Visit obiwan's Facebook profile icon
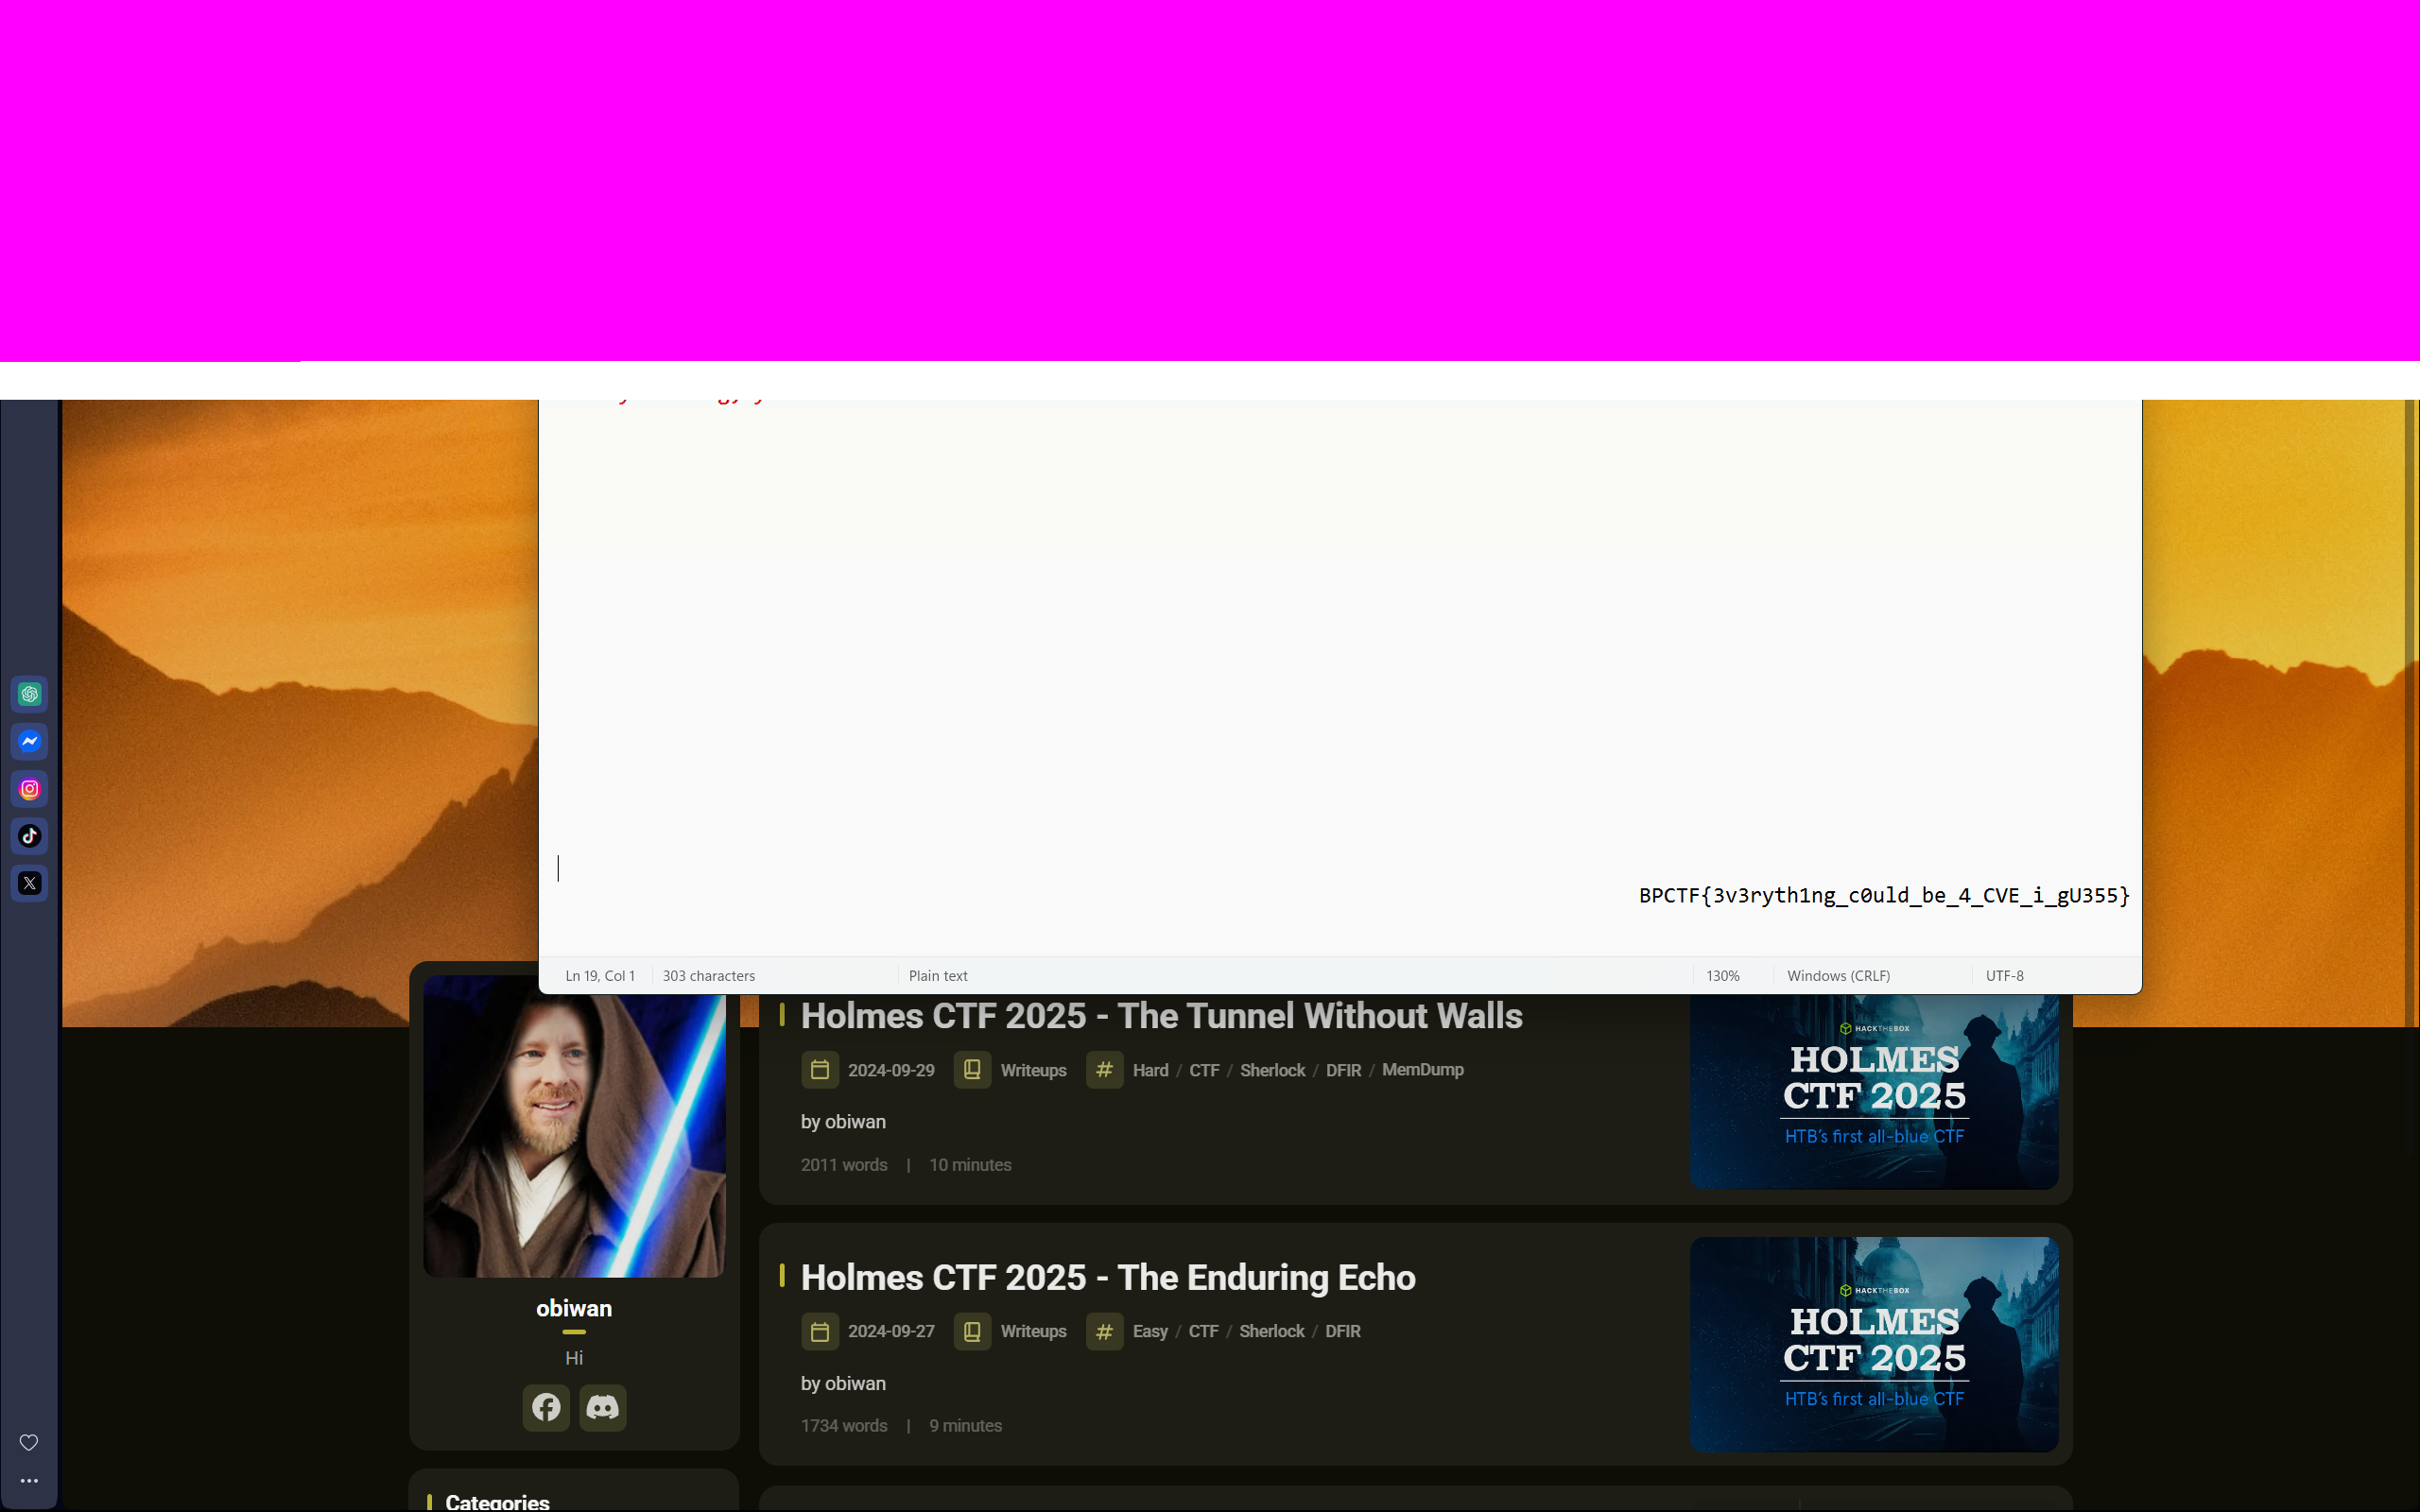Viewport: 2420px width, 1512px height. tap(545, 1406)
